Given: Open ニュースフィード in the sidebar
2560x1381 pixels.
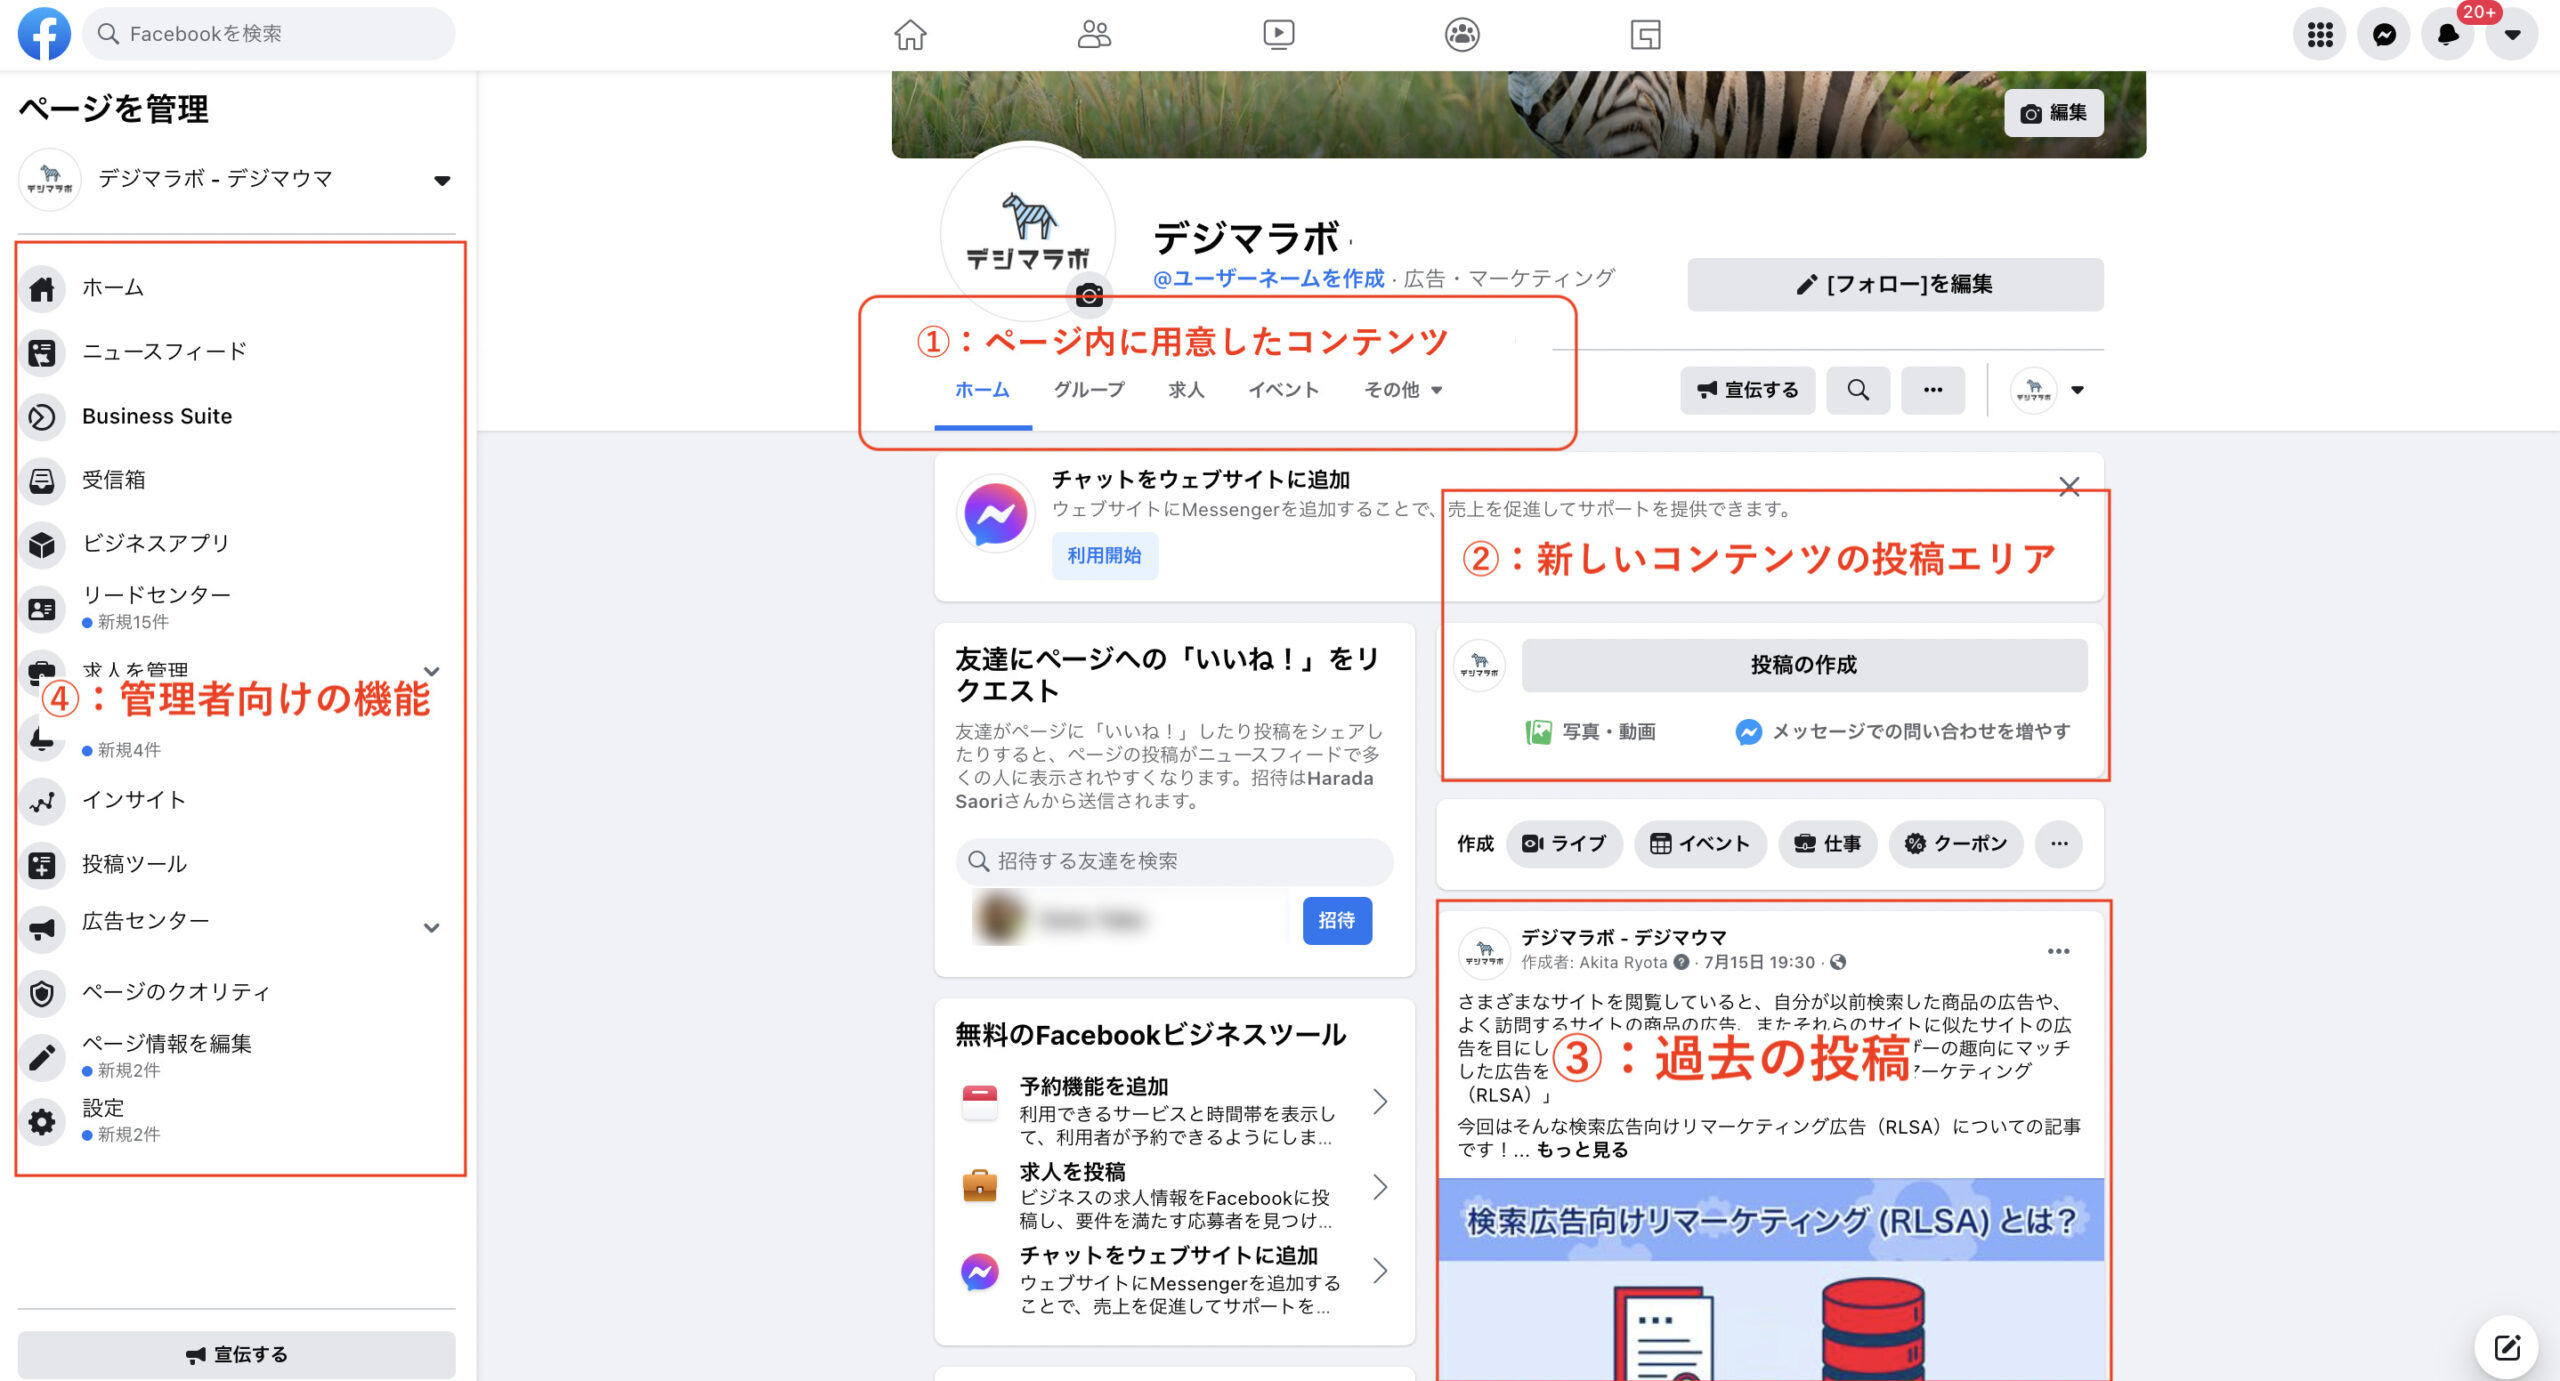Looking at the screenshot, I should [x=236, y=352].
